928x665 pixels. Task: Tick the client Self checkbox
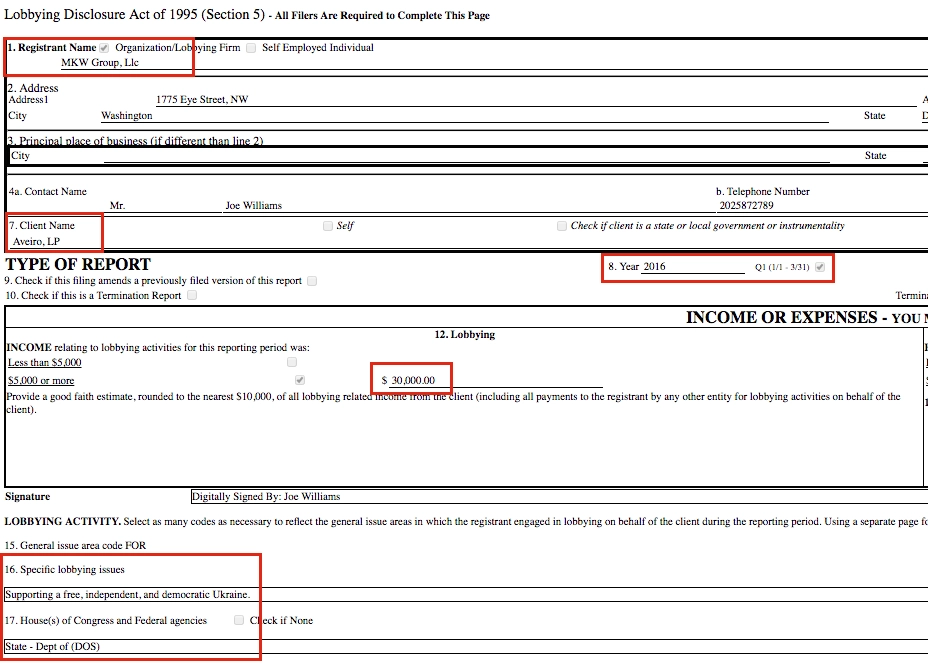(x=328, y=226)
